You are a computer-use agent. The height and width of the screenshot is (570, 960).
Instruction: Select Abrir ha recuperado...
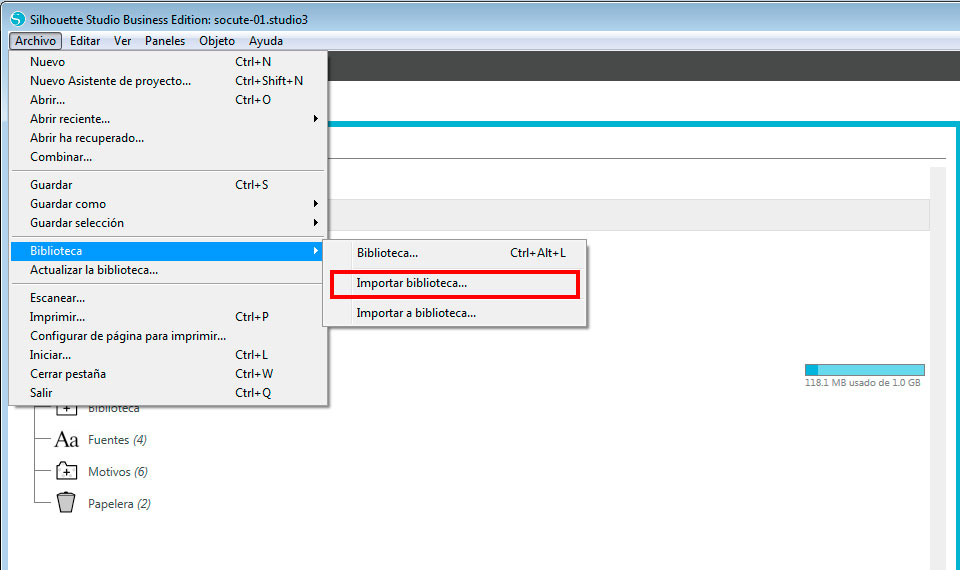[x=168, y=138]
